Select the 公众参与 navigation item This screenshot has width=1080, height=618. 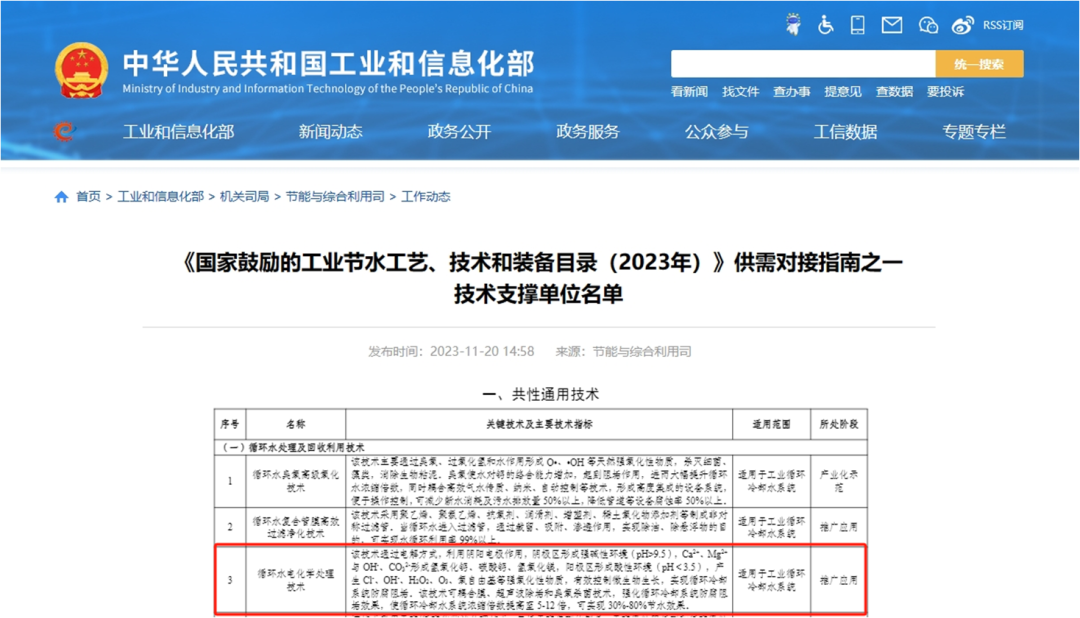[716, 132]
